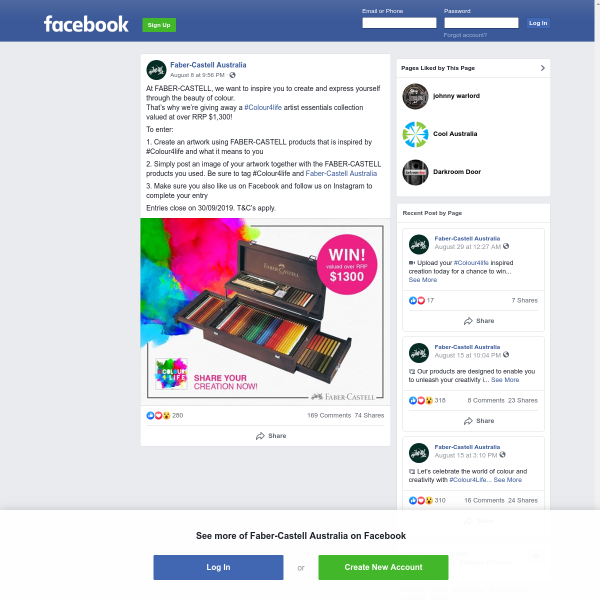Expand August 29 post with See More
600x600 pixels.
click(x=422, y=280)
